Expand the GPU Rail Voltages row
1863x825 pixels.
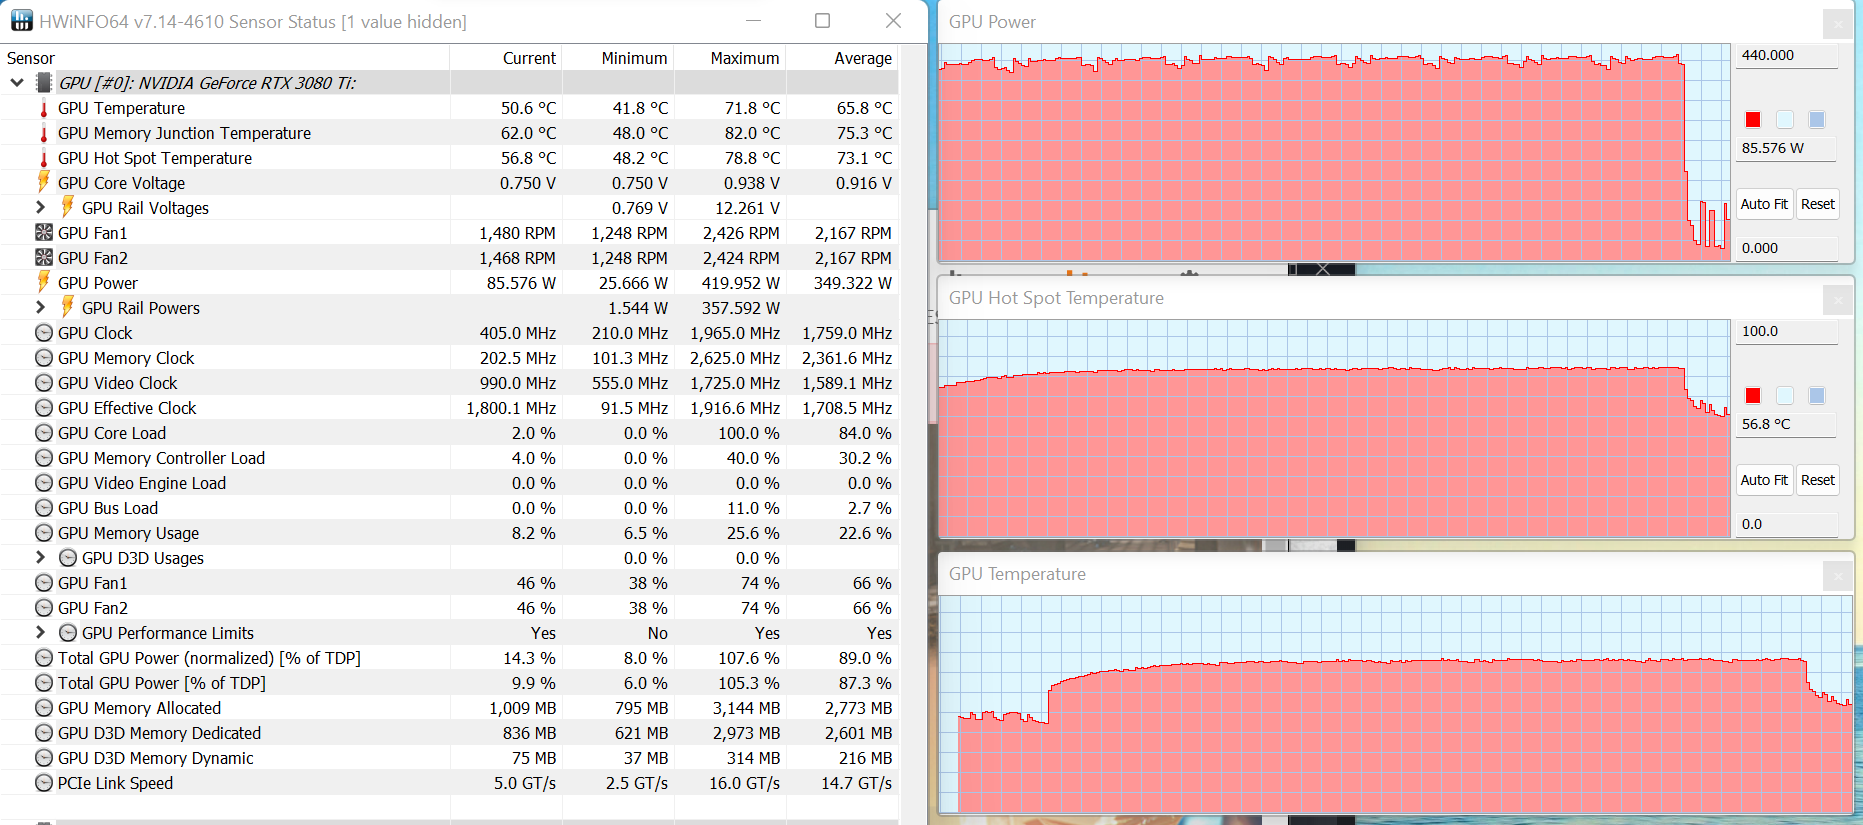[40, 207]
